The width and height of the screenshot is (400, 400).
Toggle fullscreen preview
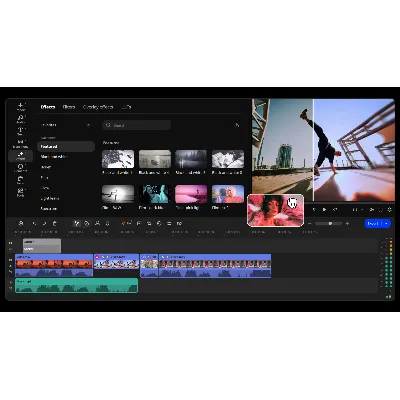click(x=381, y=210)
